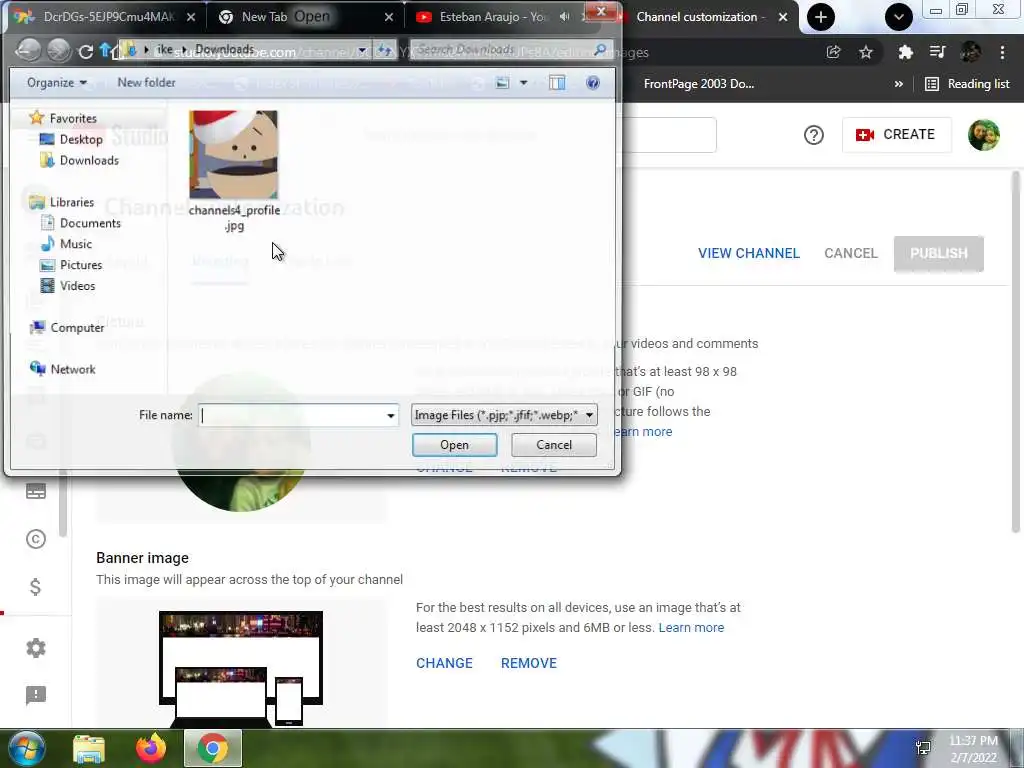Click Downloads in the address breadcrumb

pos(225,49)
